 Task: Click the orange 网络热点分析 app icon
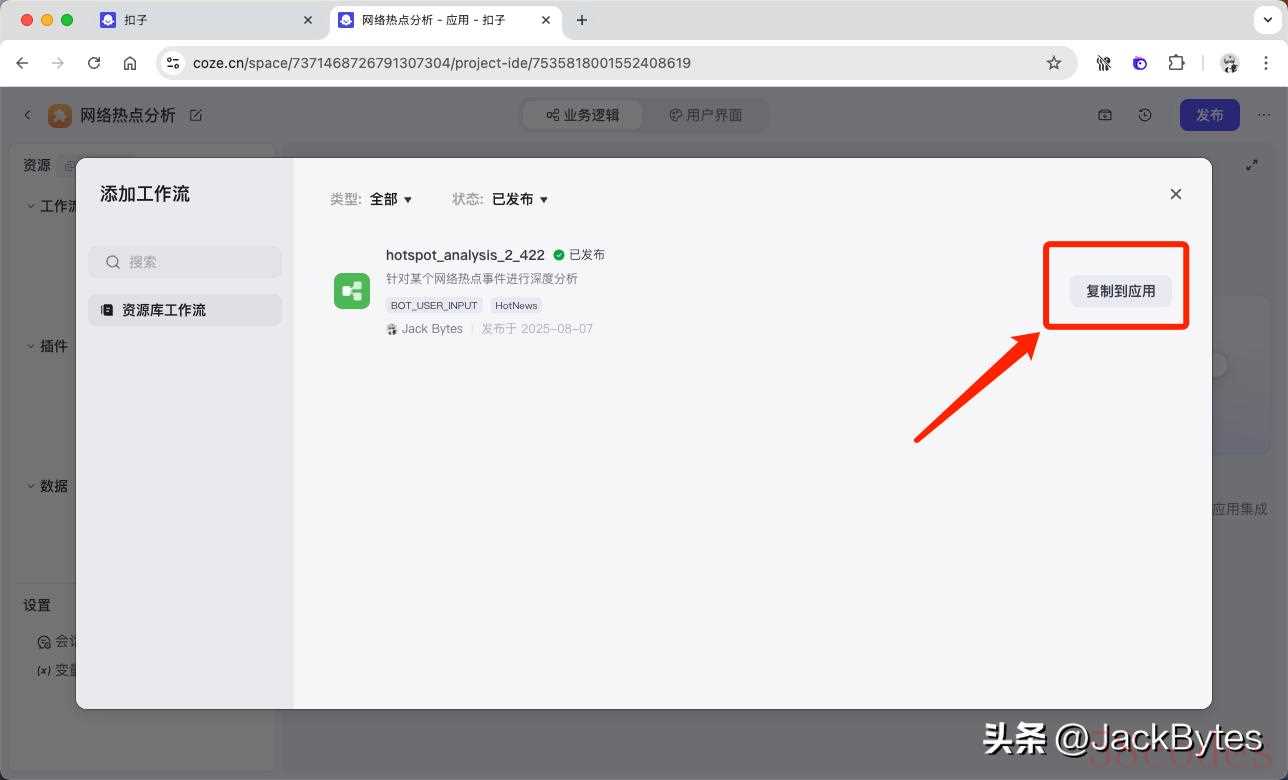pos(60,115)
